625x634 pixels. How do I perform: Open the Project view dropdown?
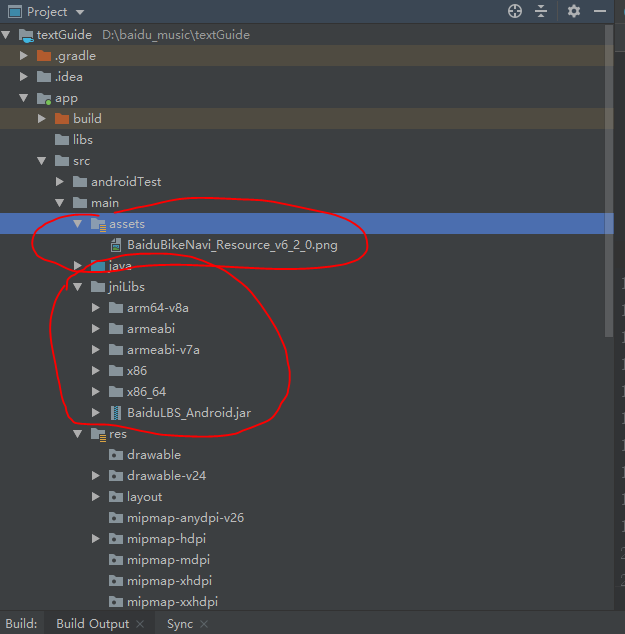(x=80, y=12)
